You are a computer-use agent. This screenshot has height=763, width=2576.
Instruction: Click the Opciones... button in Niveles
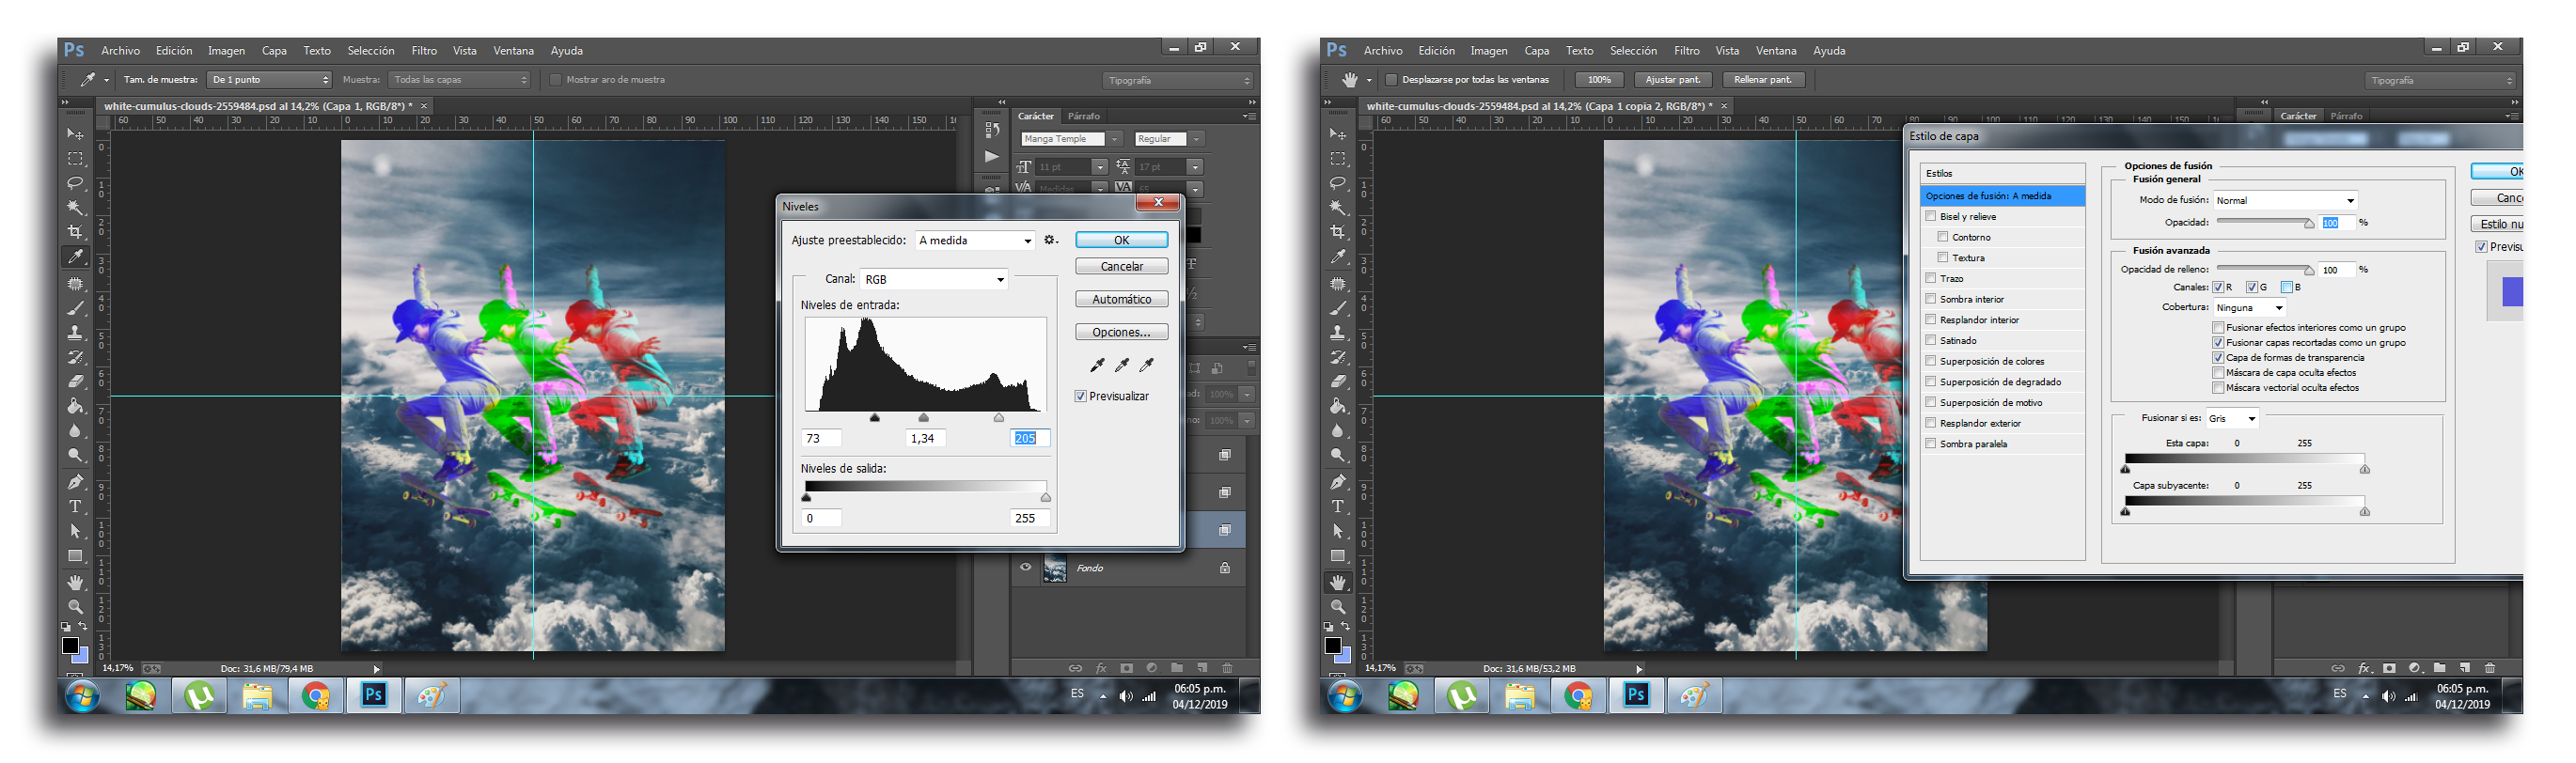[x=1122, y=332]
